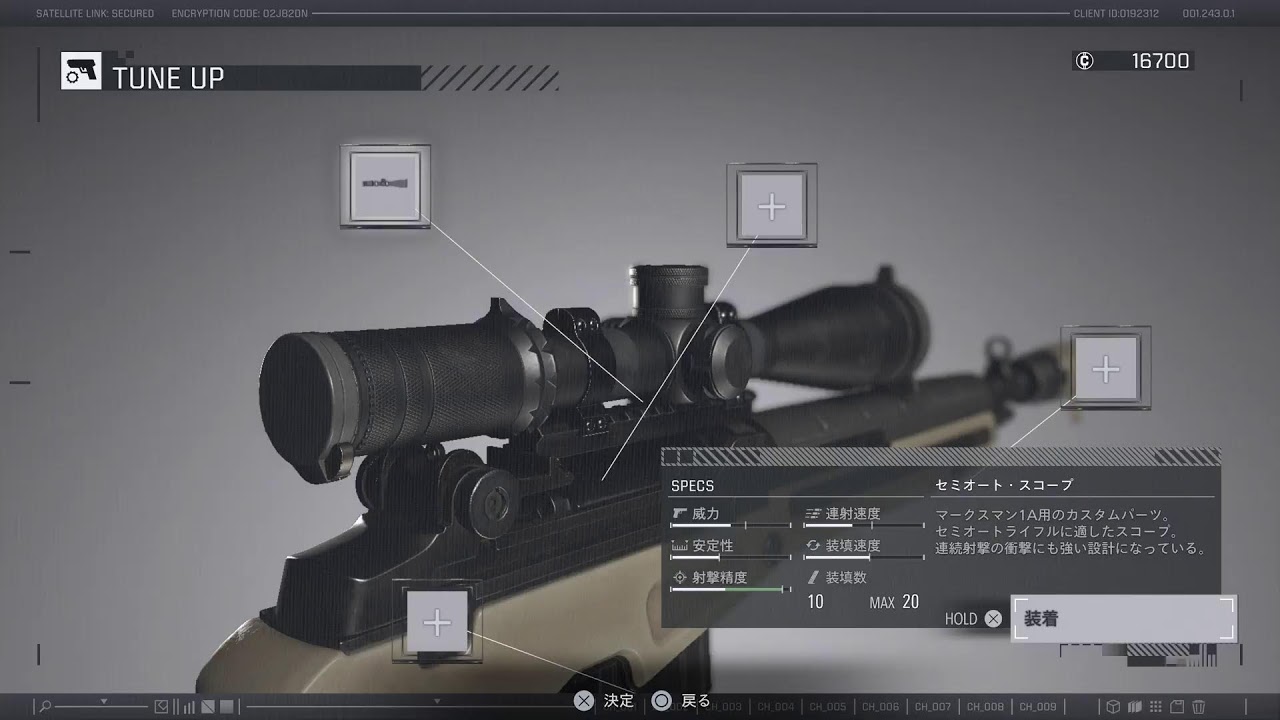Click the セミオート・スコープ part name
The height and width of the screenshot is (720, 1280).
click(x=1003, y=485)
